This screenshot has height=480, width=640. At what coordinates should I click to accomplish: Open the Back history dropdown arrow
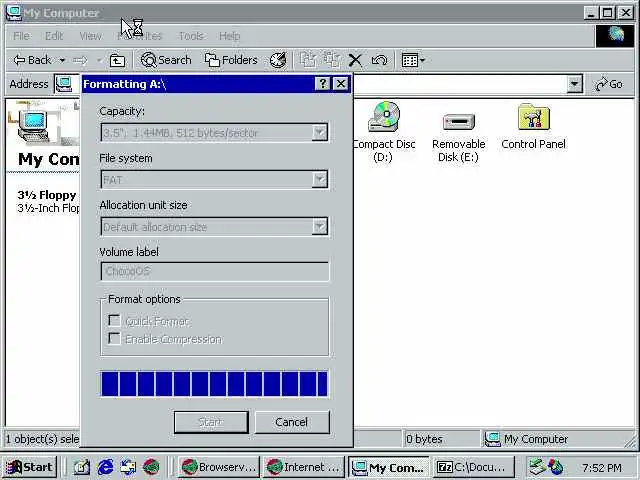pyautogui.click(x=62, y=60)
